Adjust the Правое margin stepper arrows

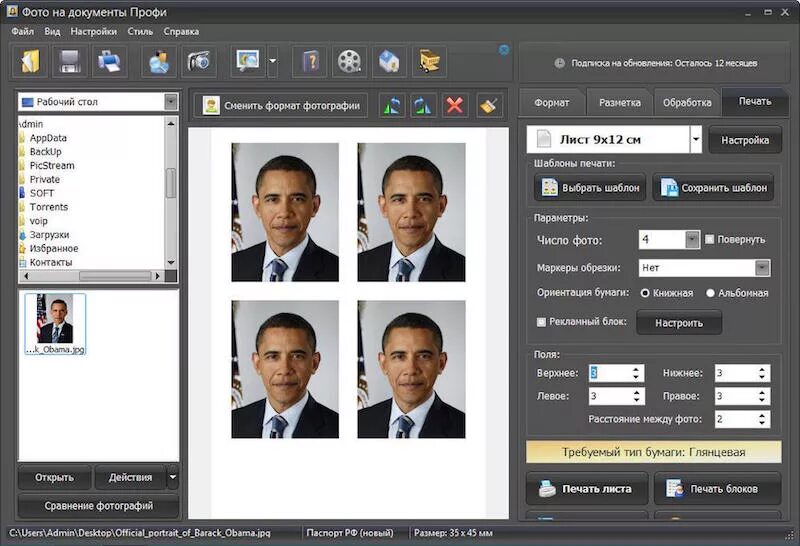762,396
